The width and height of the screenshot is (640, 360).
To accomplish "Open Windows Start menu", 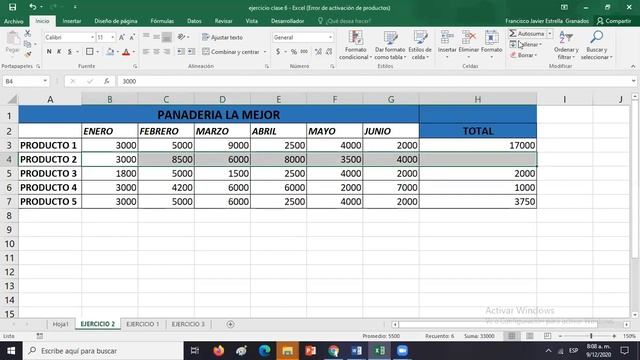I will [x=11, y=351].
